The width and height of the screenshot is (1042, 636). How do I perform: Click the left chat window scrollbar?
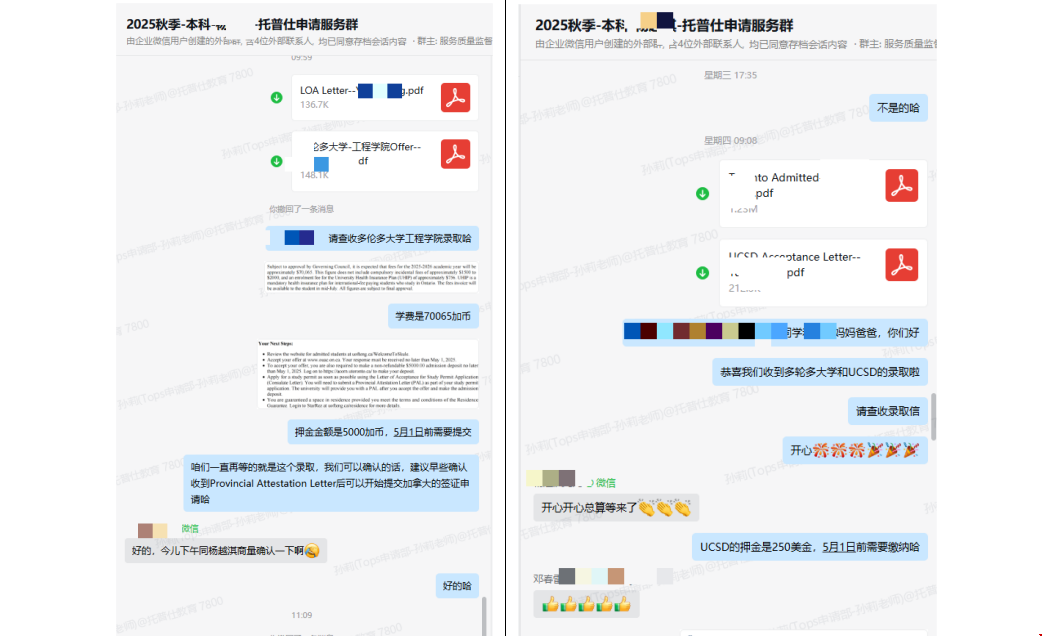(484, 616)
